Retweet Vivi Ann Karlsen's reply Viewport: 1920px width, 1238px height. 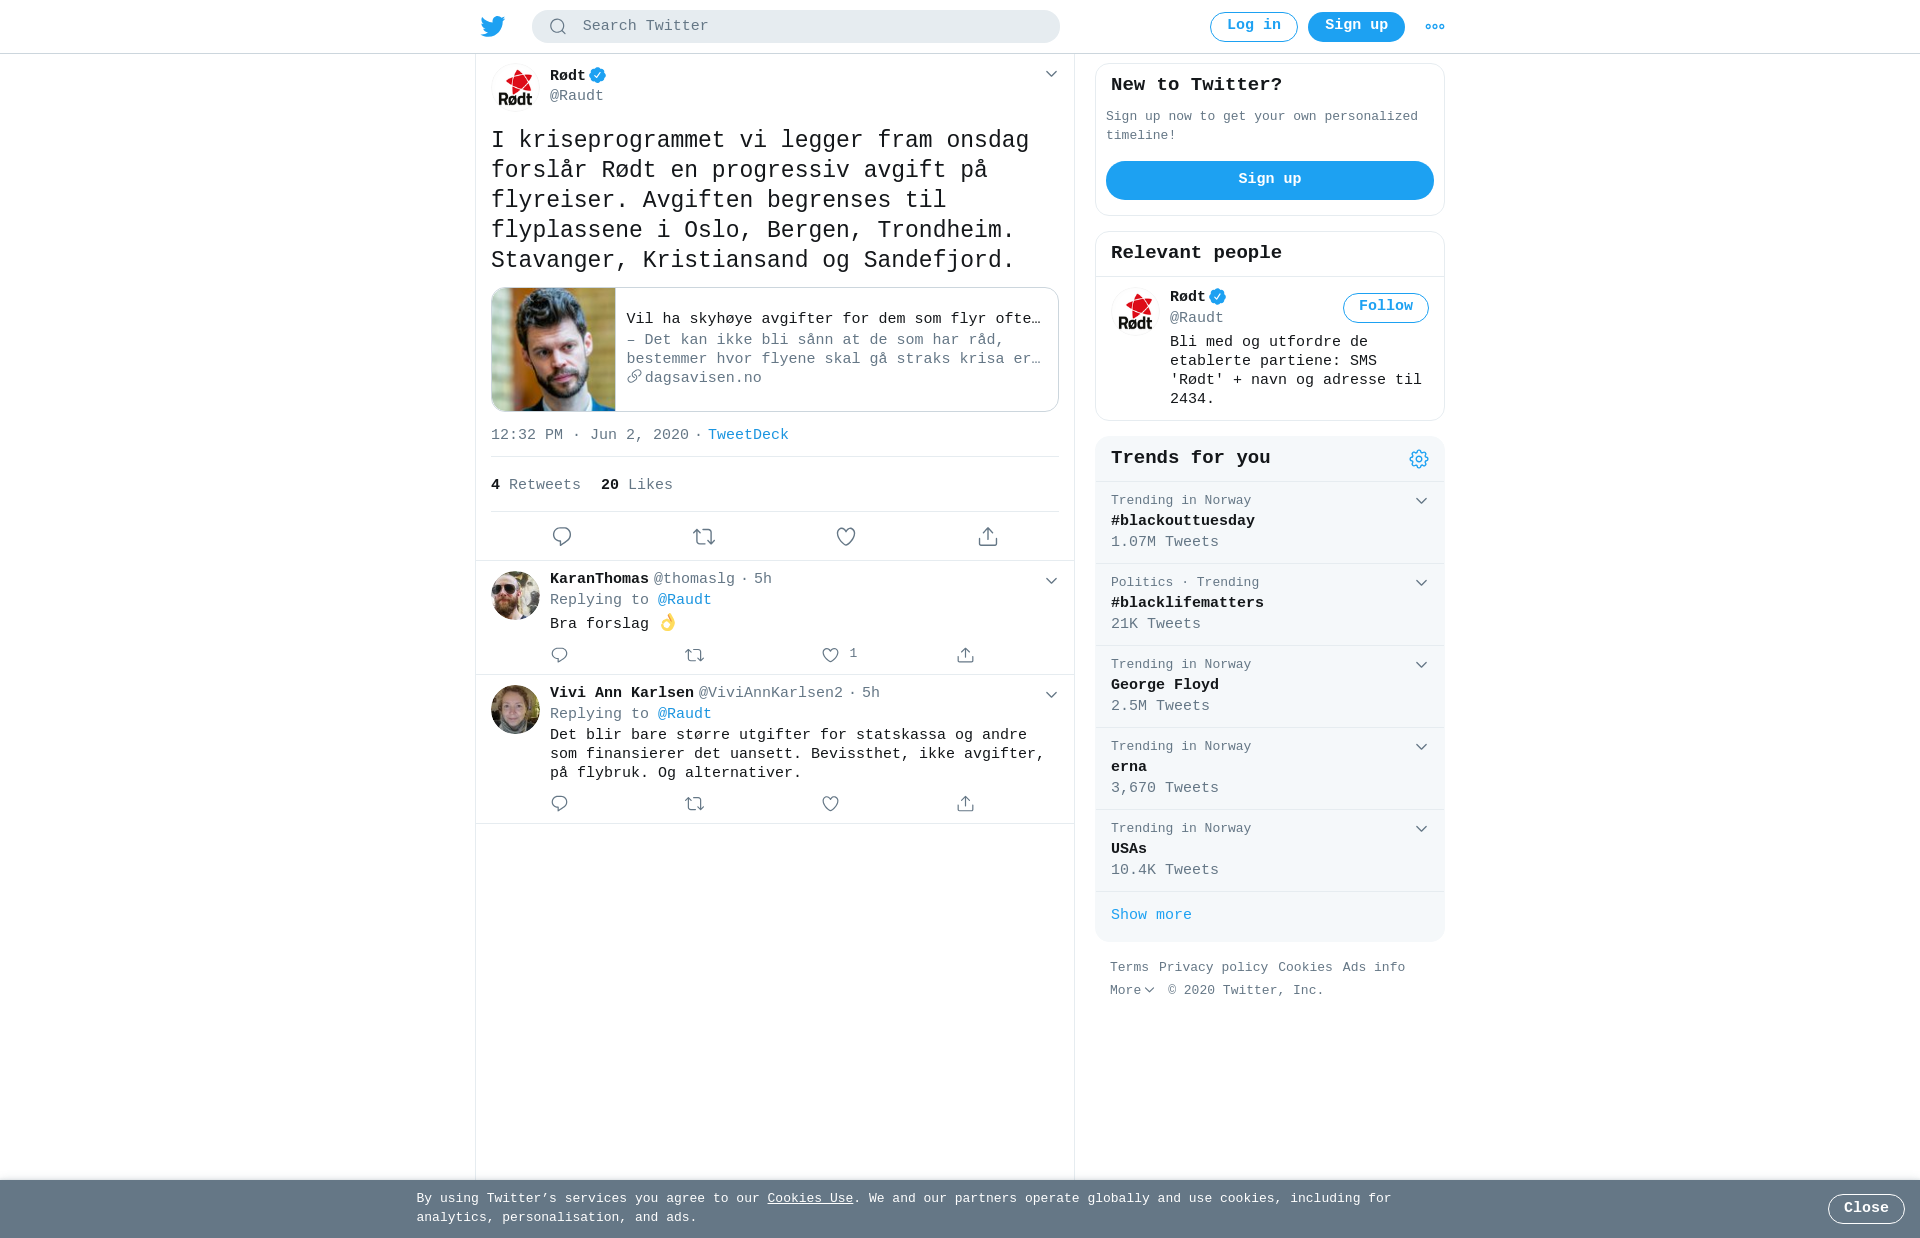tap(695, 804)
